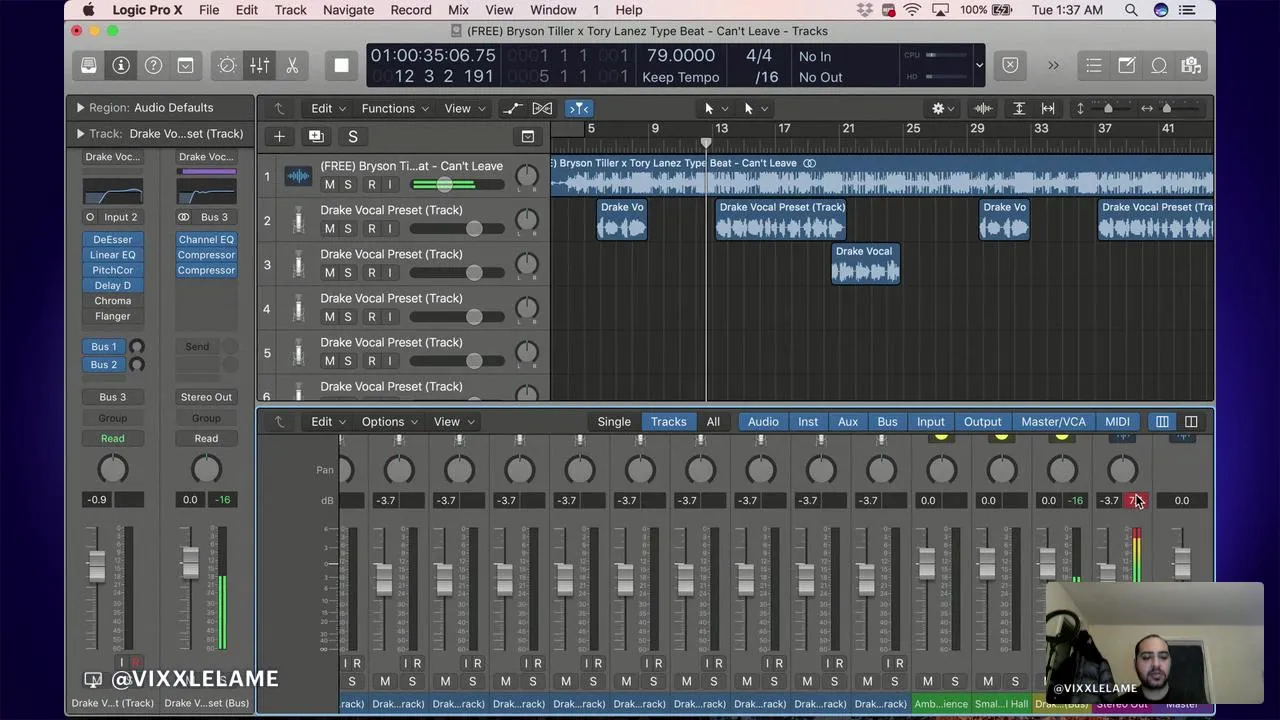Screen dimensions: 1280x720
Task: Open the Note Pad button
Action: click(1127, 65)
